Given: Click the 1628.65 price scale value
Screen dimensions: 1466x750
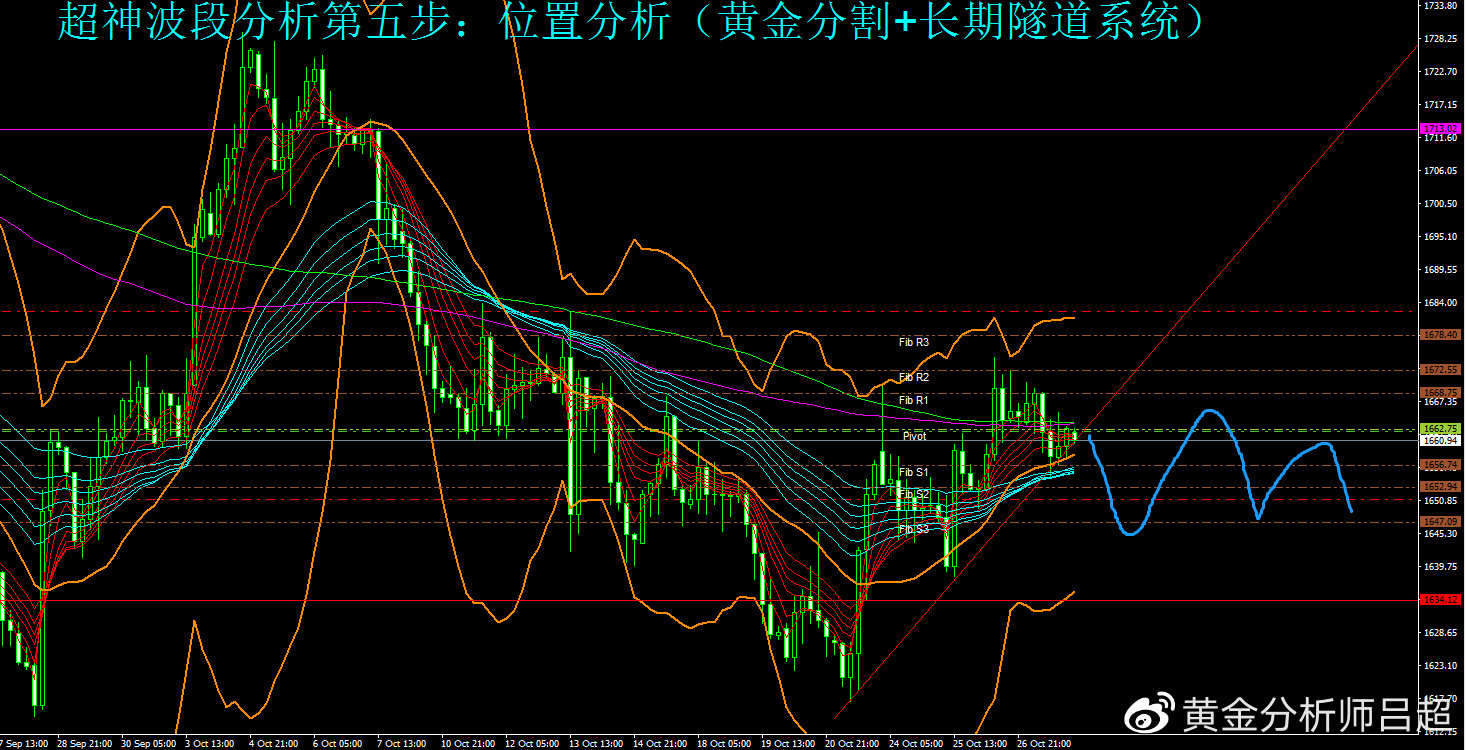Looking at the screenshot, I should [x=1441, y=633].
